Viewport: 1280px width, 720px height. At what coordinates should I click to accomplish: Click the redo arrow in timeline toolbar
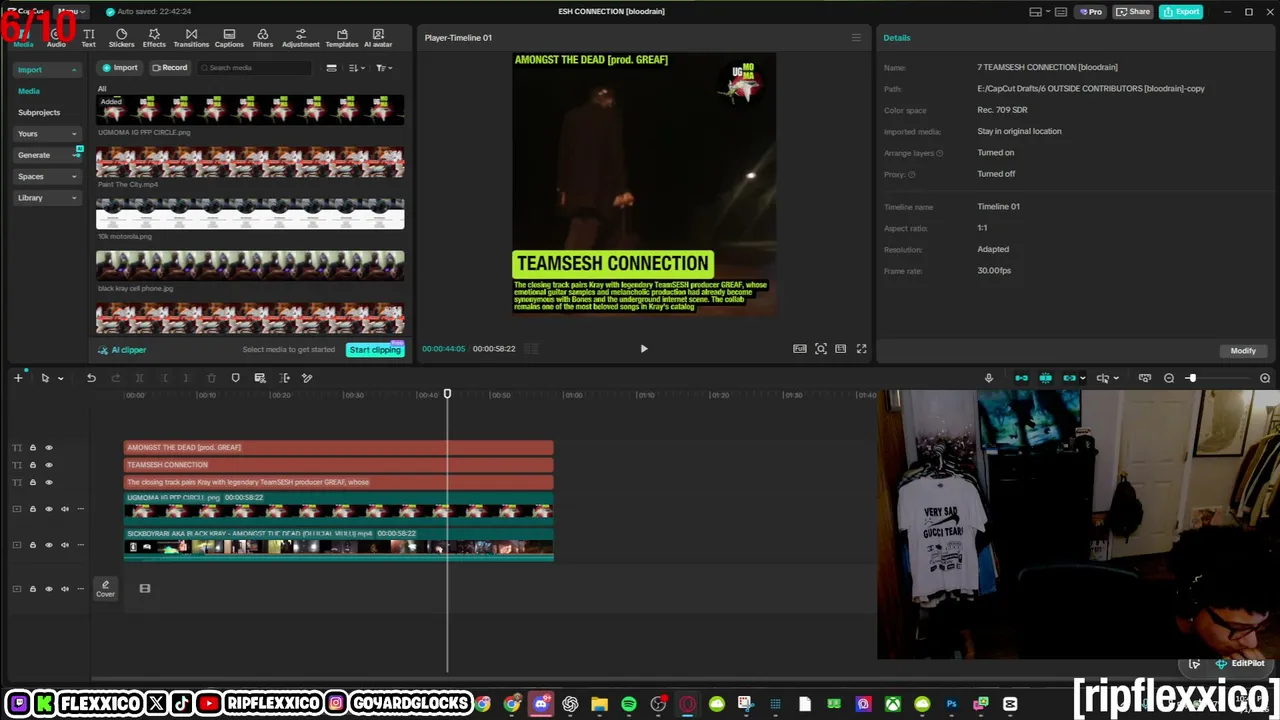click(115, 378)
